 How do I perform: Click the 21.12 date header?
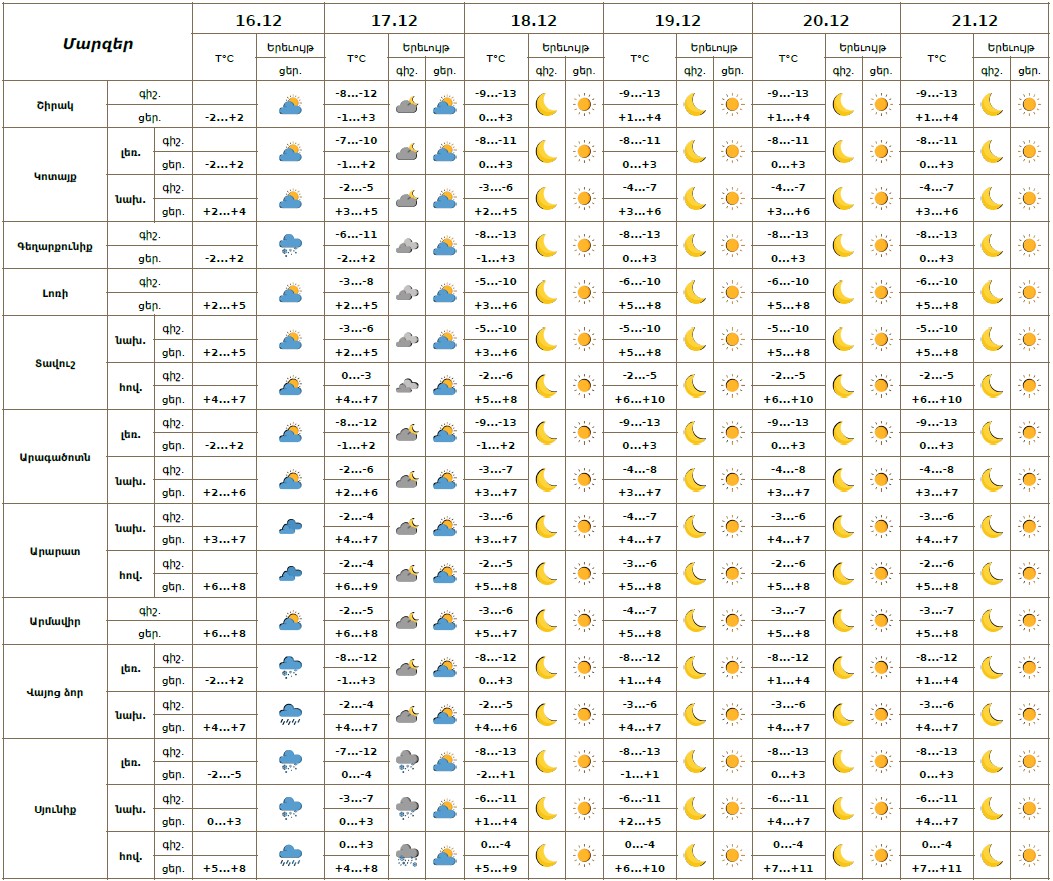click(974, 20)
